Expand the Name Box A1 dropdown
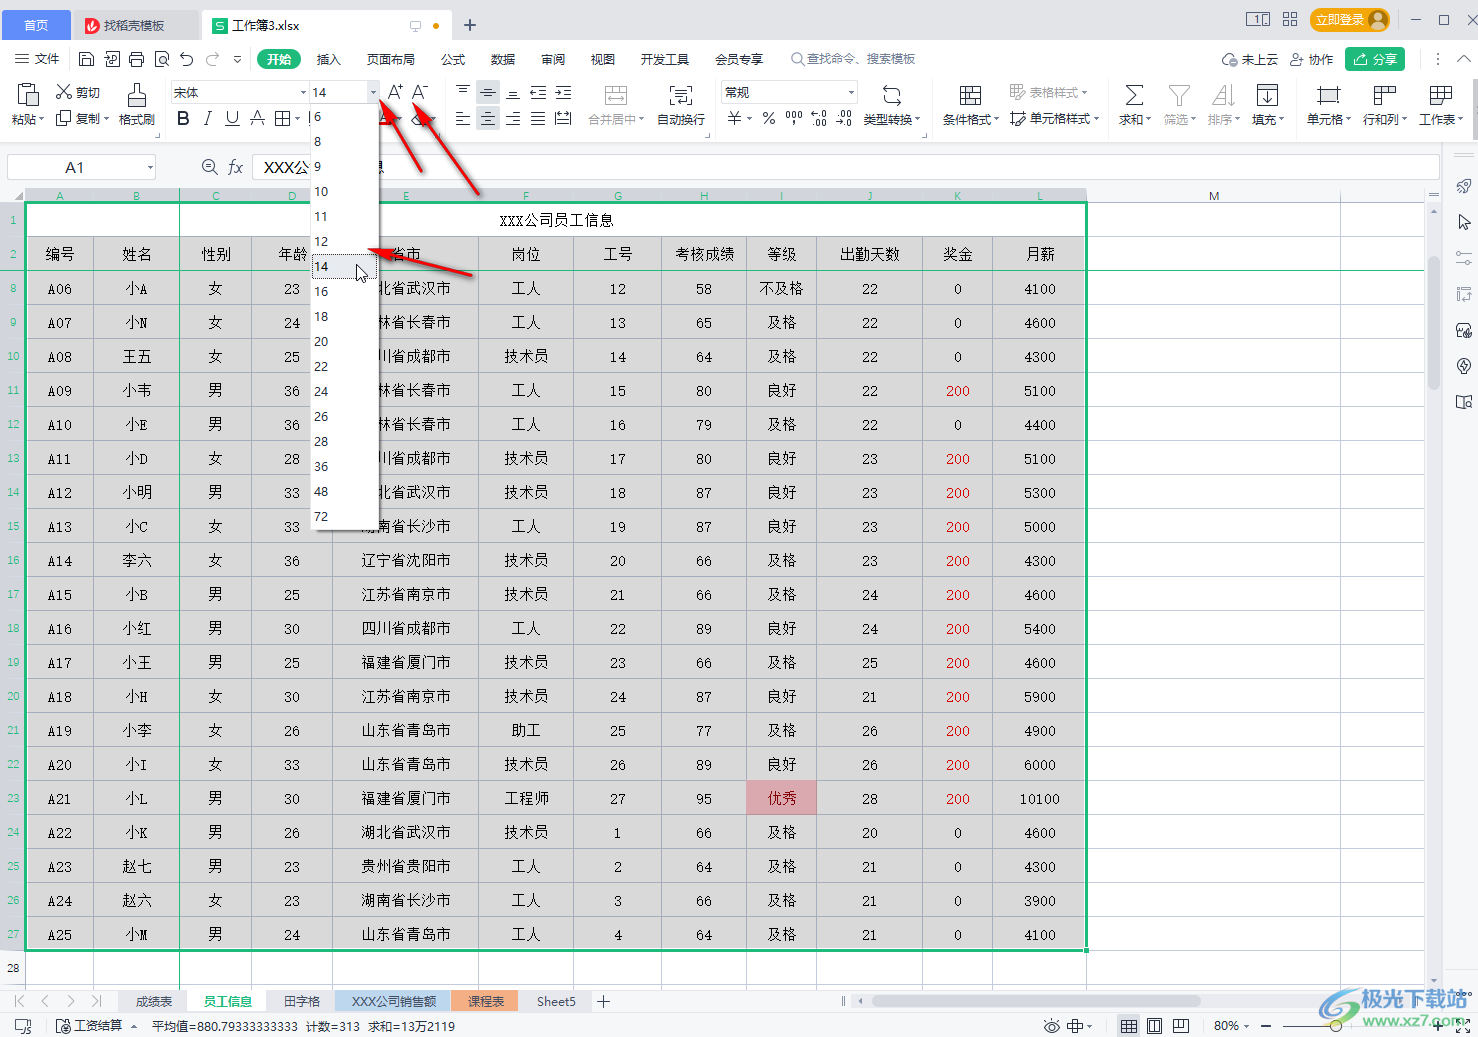Image resolution: width=1478 pixels, height=1037 pixels. (150, 167)
